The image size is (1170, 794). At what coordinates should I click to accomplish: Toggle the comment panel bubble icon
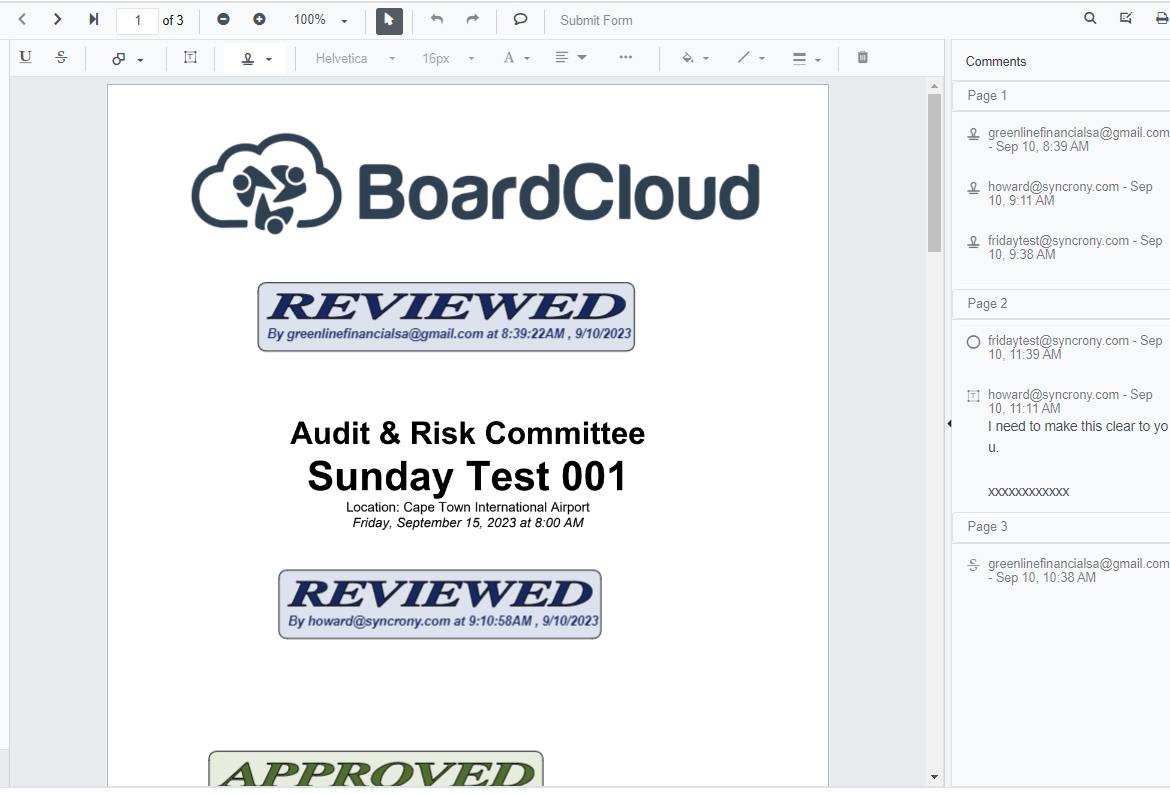520,19
